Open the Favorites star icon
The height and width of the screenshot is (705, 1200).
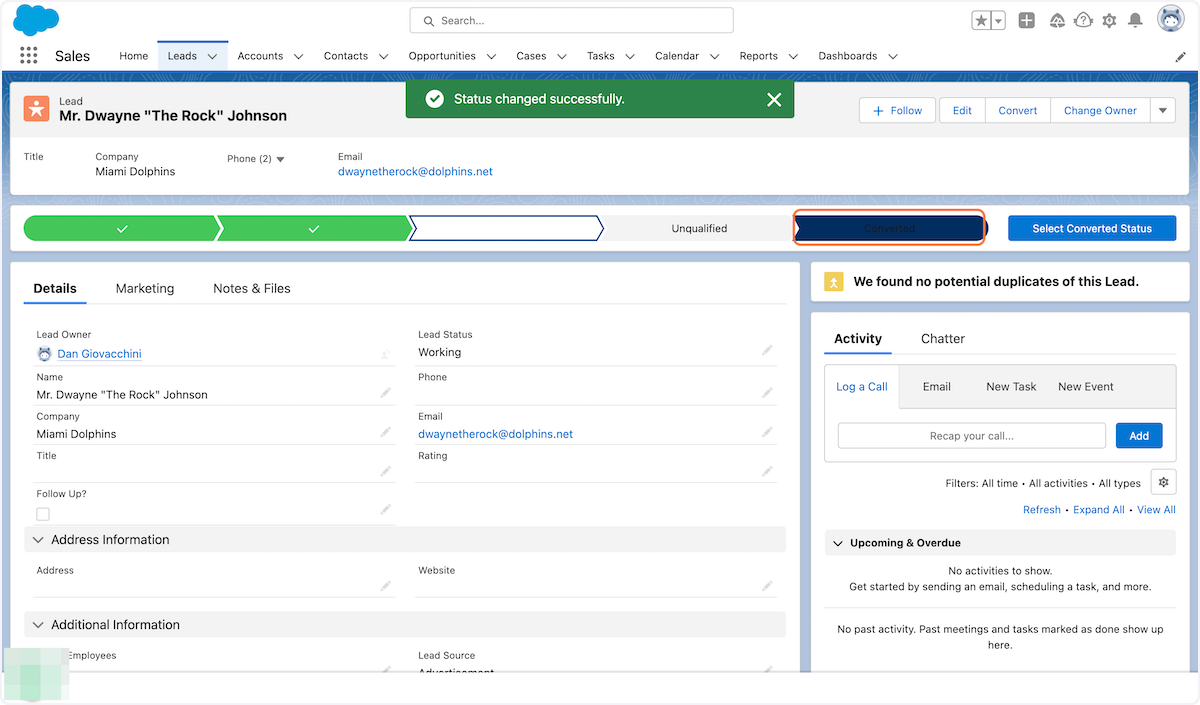[981, 21]
